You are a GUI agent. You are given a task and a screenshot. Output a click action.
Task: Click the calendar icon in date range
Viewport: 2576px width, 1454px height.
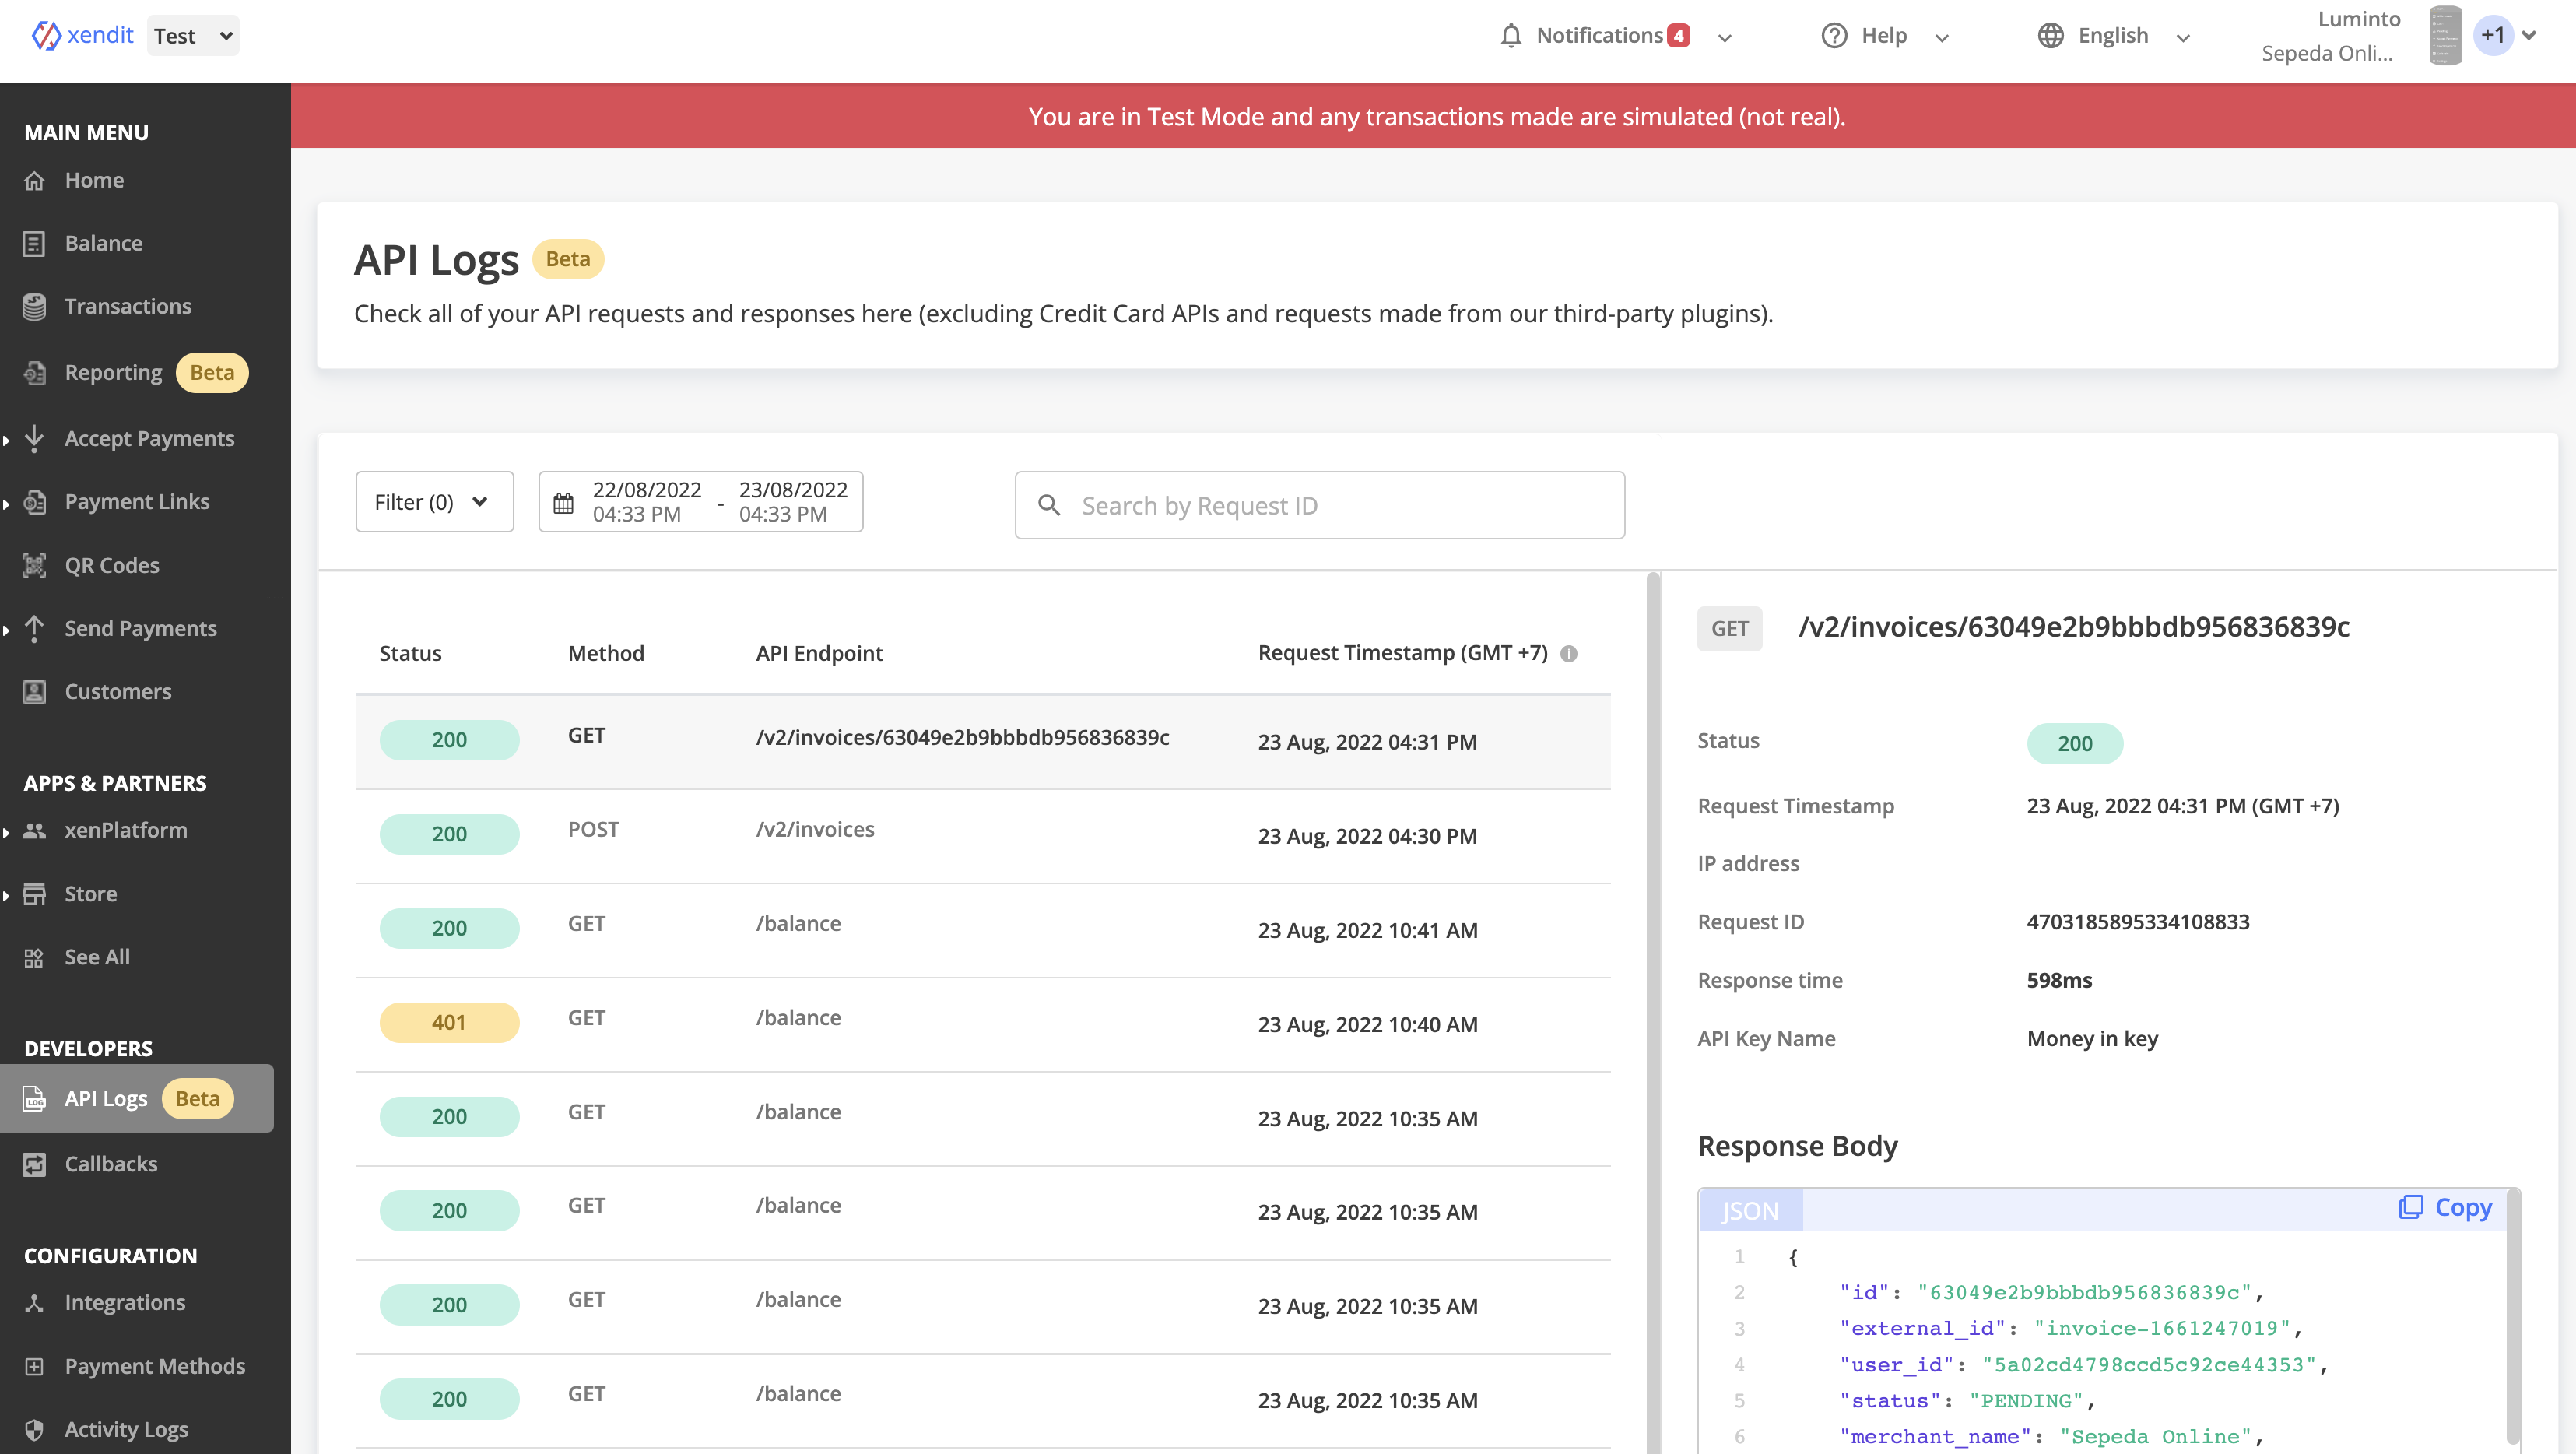click(564, 503)
